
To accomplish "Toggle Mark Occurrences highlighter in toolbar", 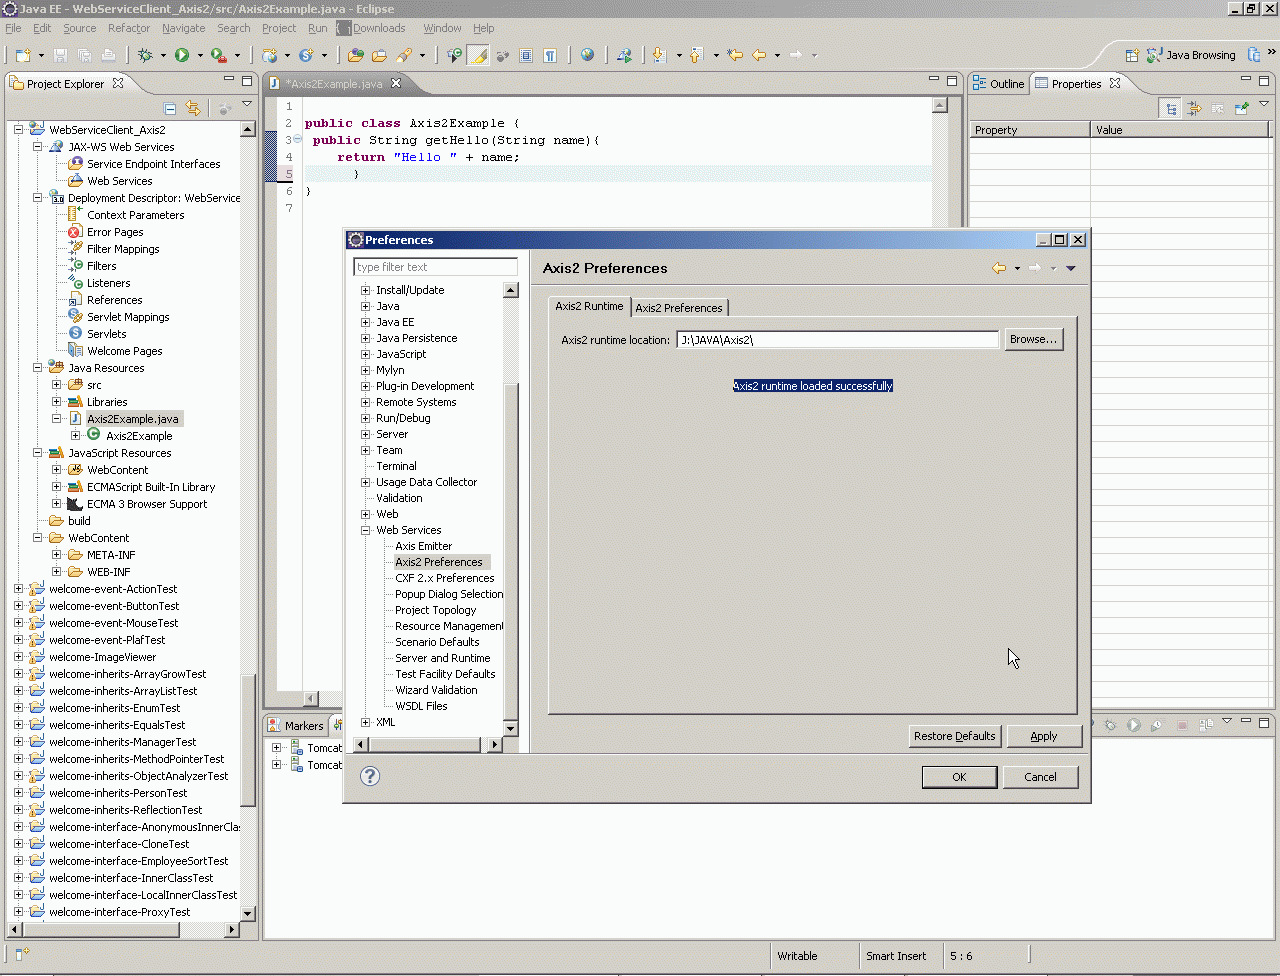I will point(479,56).
